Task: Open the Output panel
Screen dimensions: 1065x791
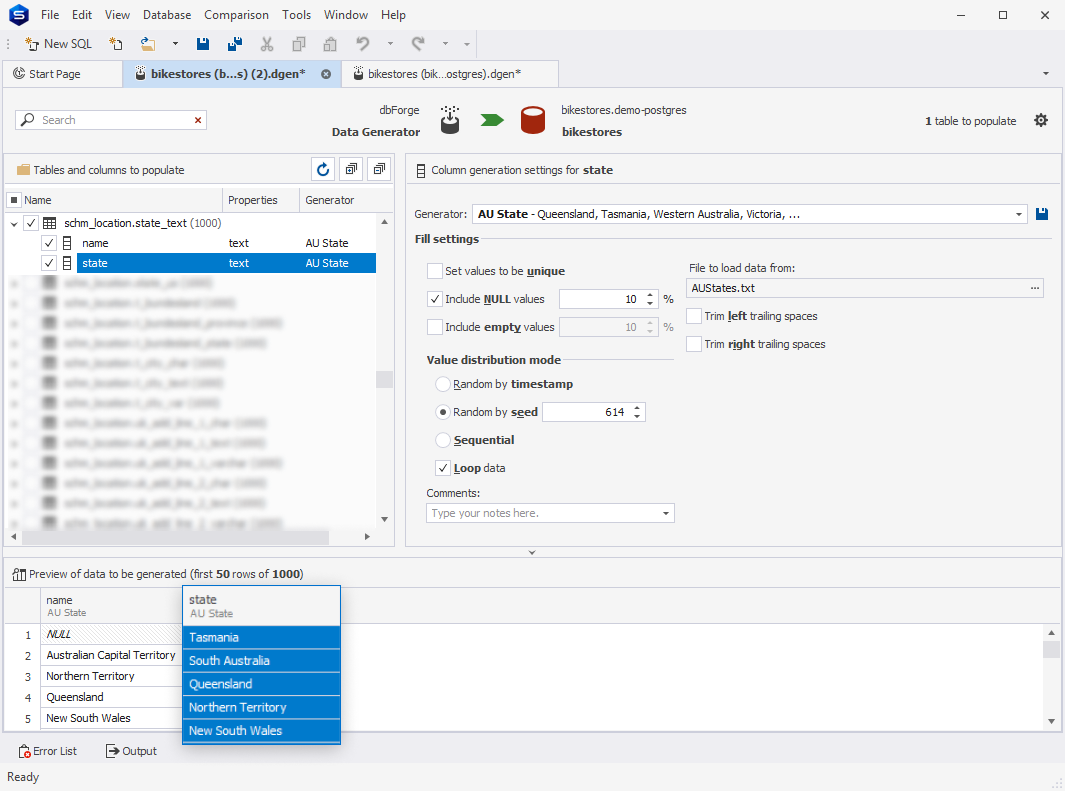Action: (x=132, y=751)
